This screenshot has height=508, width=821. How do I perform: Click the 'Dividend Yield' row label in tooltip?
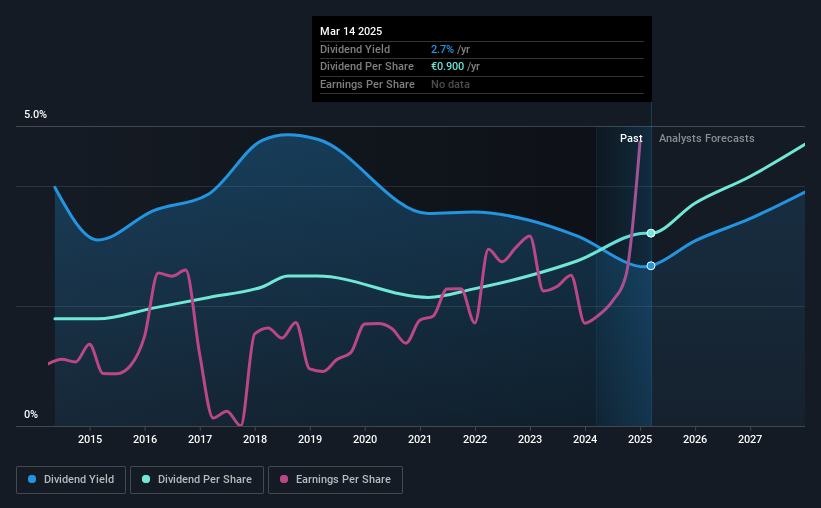[x=355, y=49]
